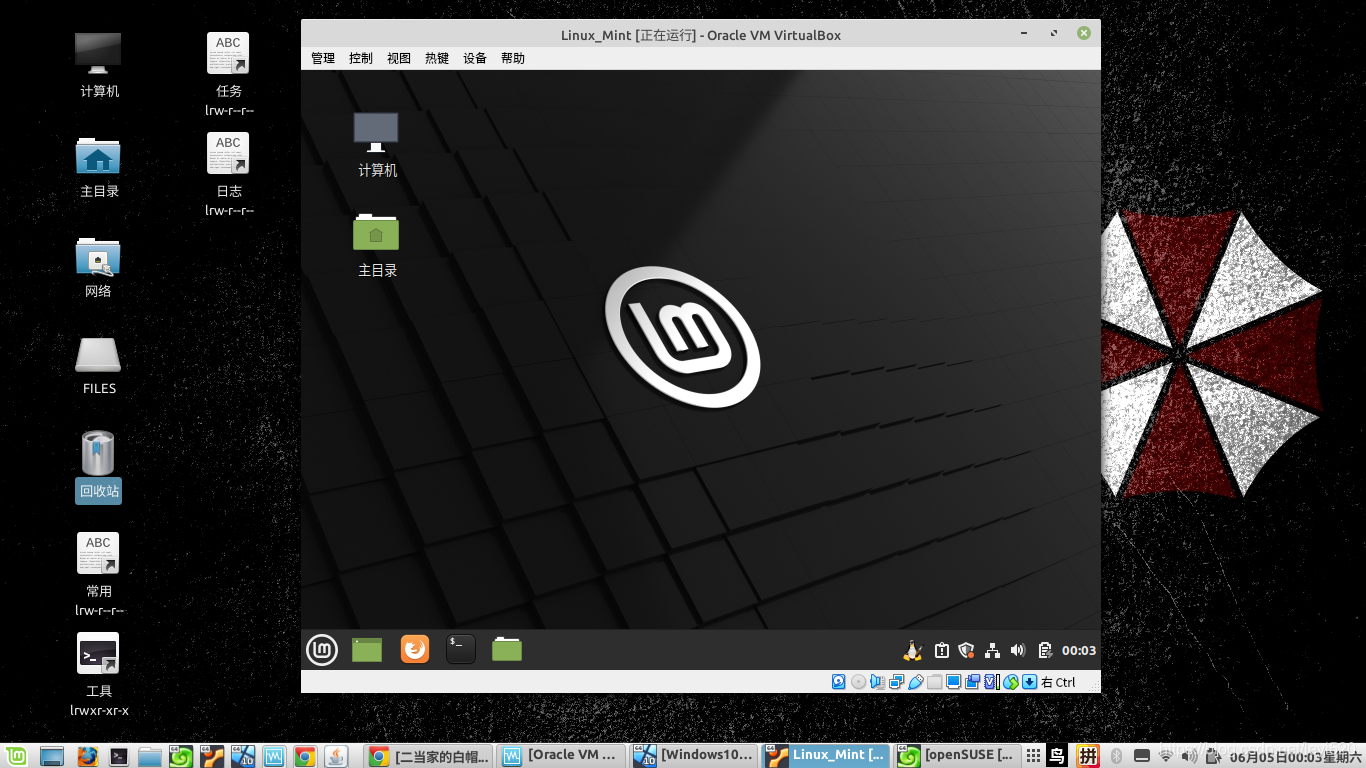The width and height of the screenshot is (1366, 768).
Task: Launch the terminal from the host taskbar
Action: 119,756
